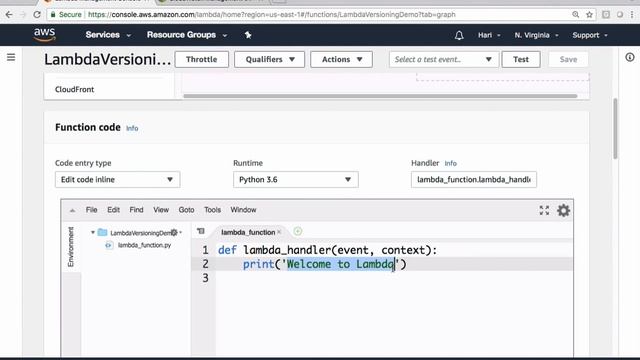Click the browser zoom magnifier icon
Image resolution: width=640 pixels, height=360 pixels.
point(576,14)
